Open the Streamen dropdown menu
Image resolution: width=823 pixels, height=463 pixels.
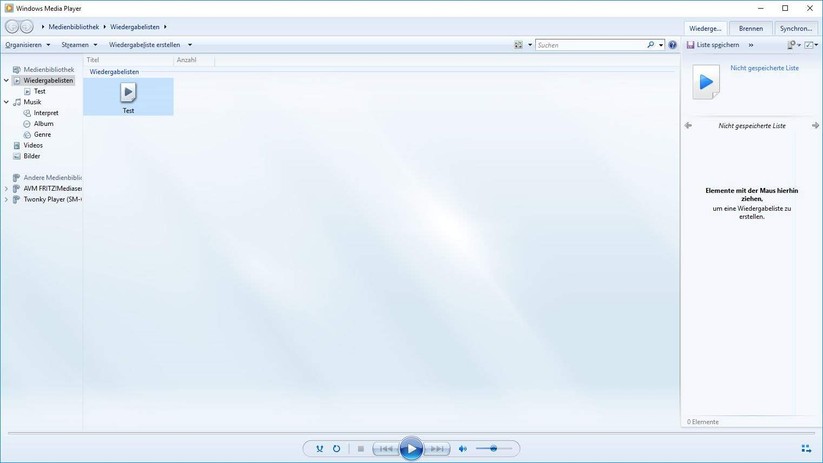(x=79, y=45)
